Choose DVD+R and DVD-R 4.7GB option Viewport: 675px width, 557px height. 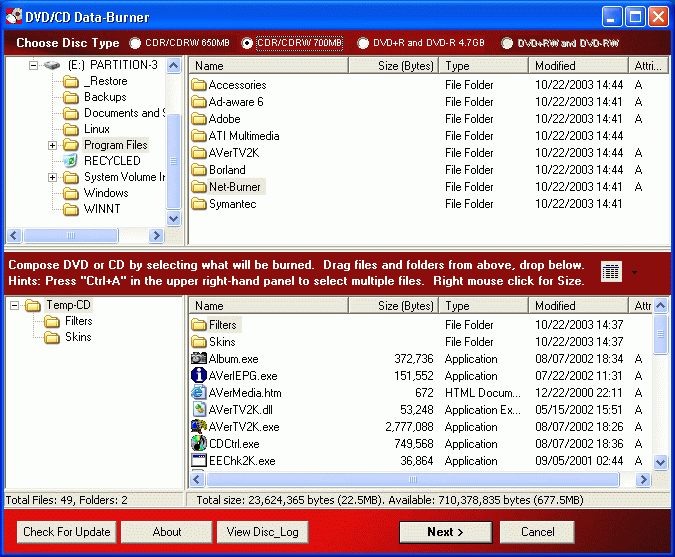[x=363, y=43]
